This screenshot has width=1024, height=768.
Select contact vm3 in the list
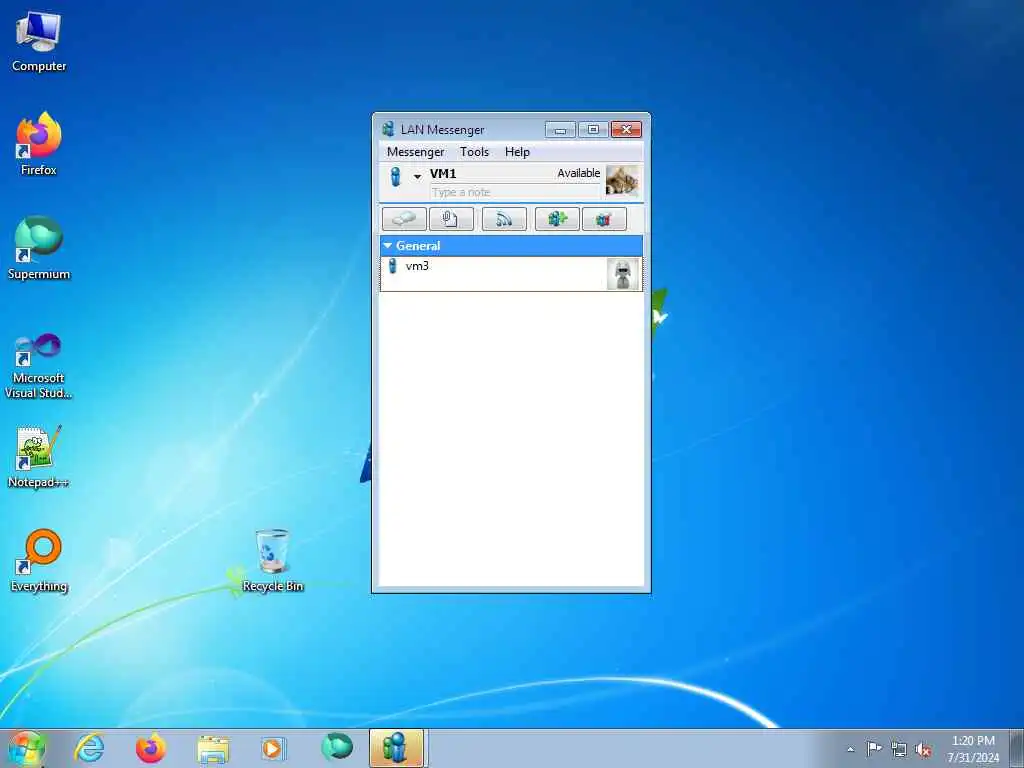(511, 274)
